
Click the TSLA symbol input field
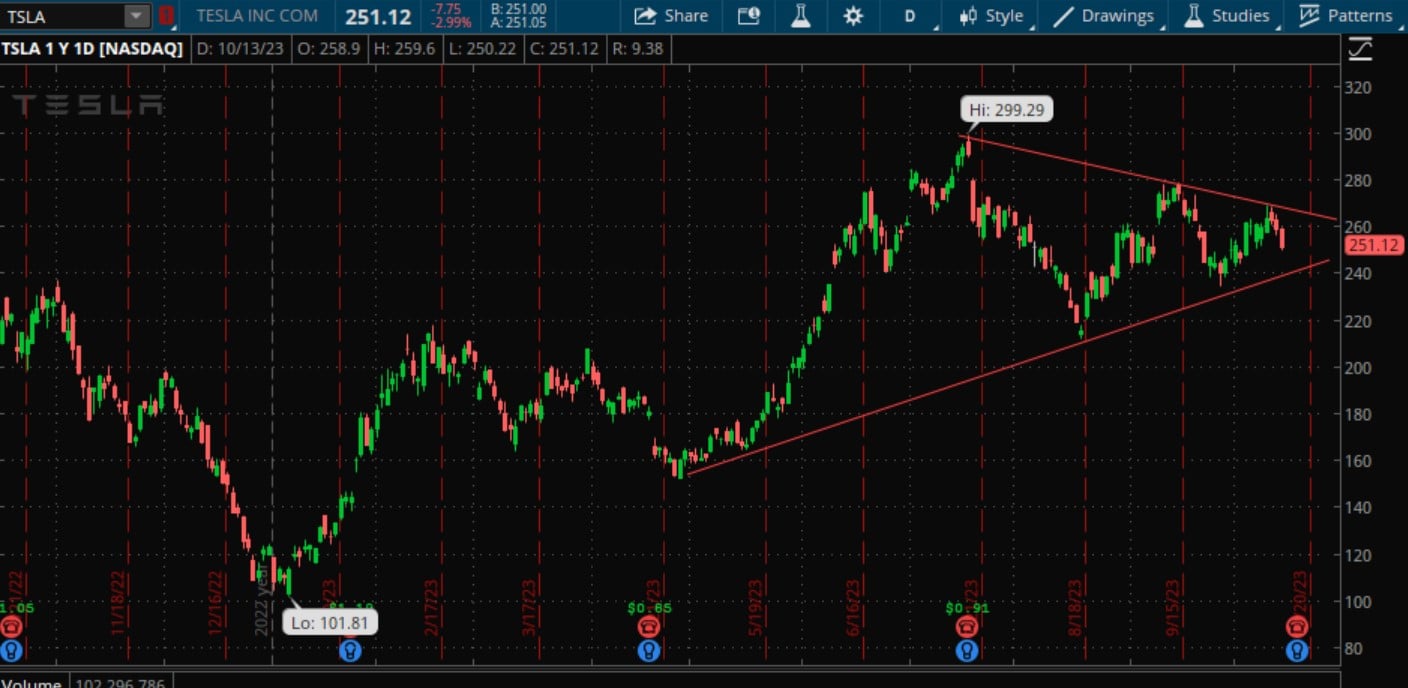[x=62, y=16]
